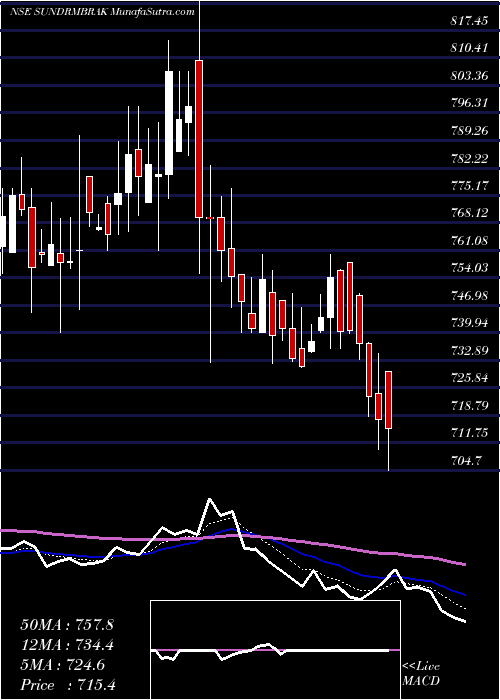Select the 711.75 price axis label
This screenshot has height=700, width=500.
(x=469, y=433)
